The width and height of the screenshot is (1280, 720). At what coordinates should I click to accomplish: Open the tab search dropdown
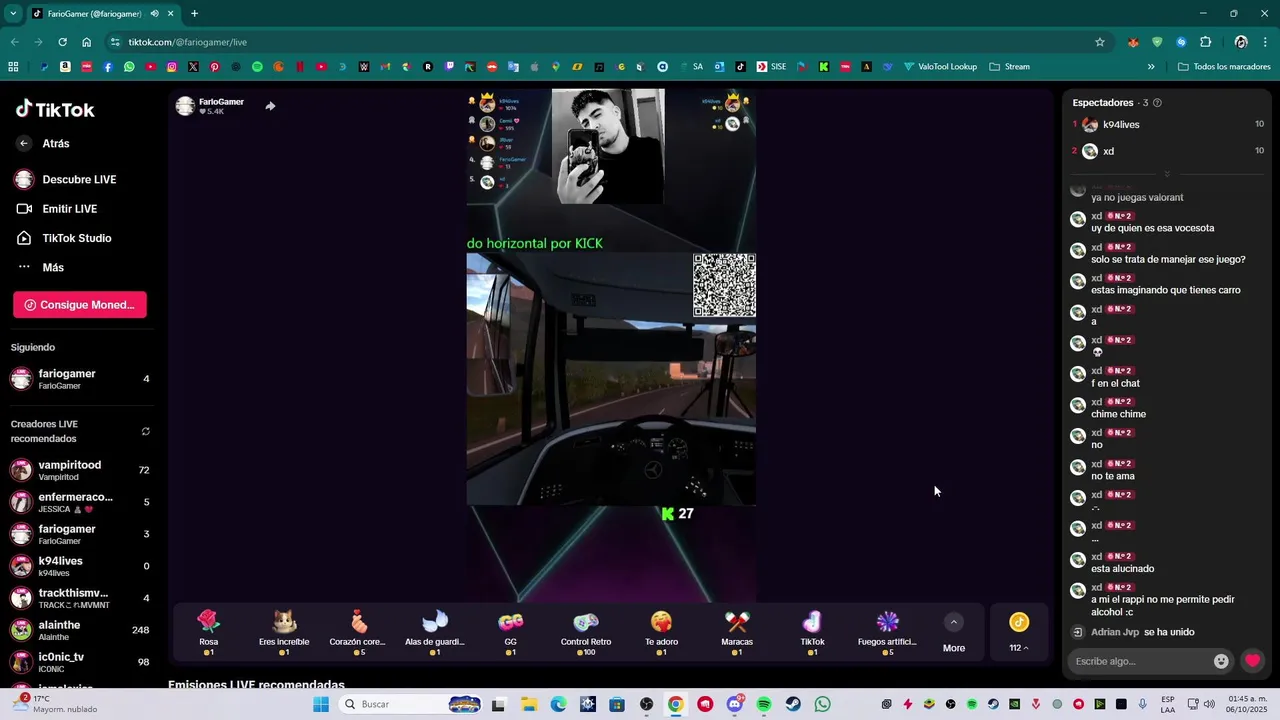tap(12, 14)
